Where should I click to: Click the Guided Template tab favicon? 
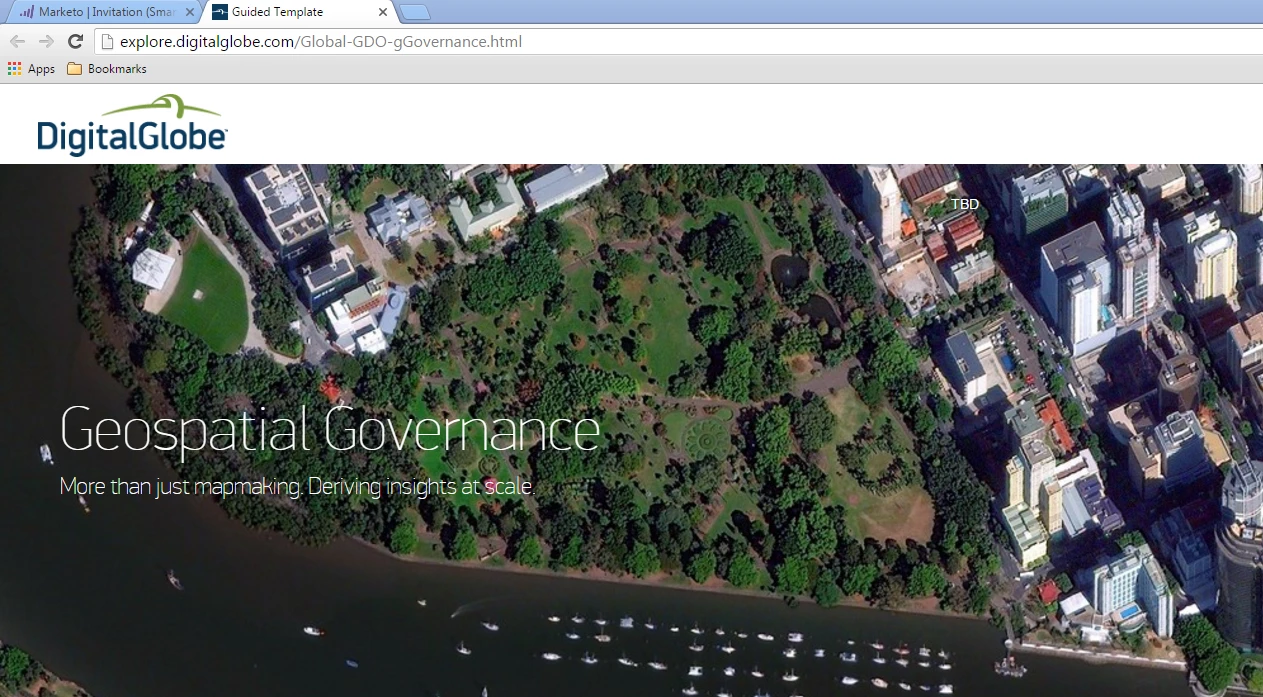[219, 12]
